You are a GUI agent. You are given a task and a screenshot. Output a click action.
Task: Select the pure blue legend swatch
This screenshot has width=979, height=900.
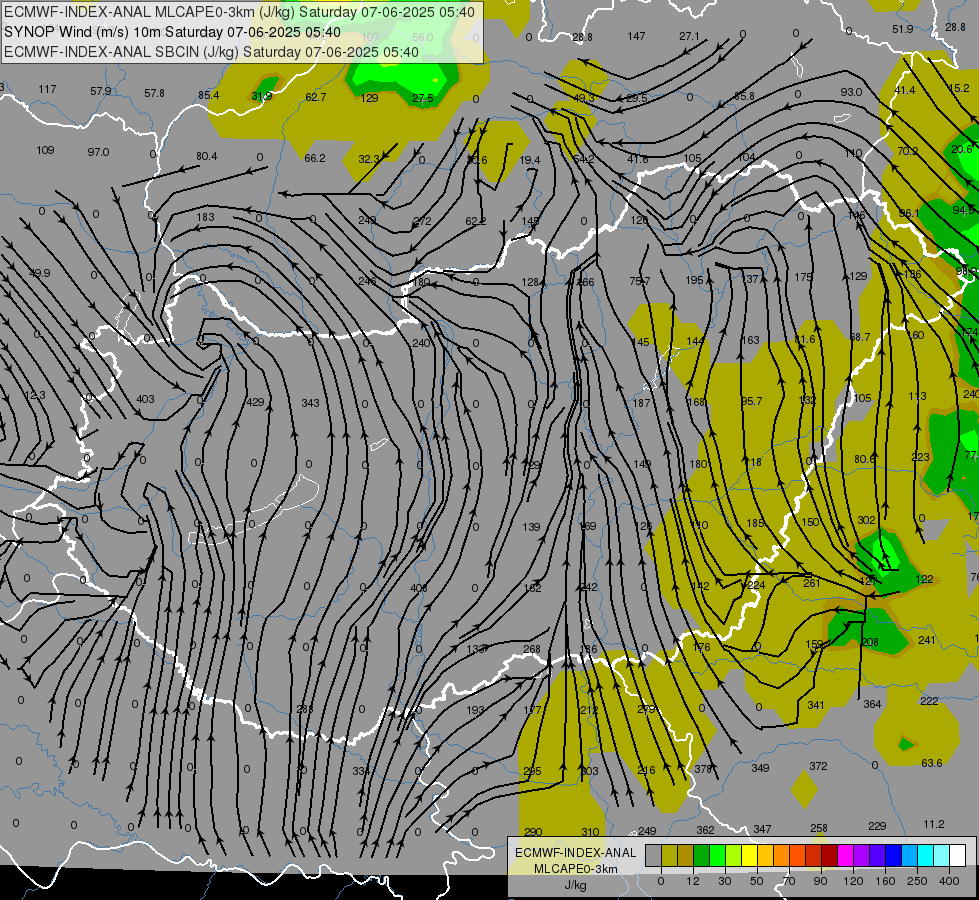tap(893, 855)
